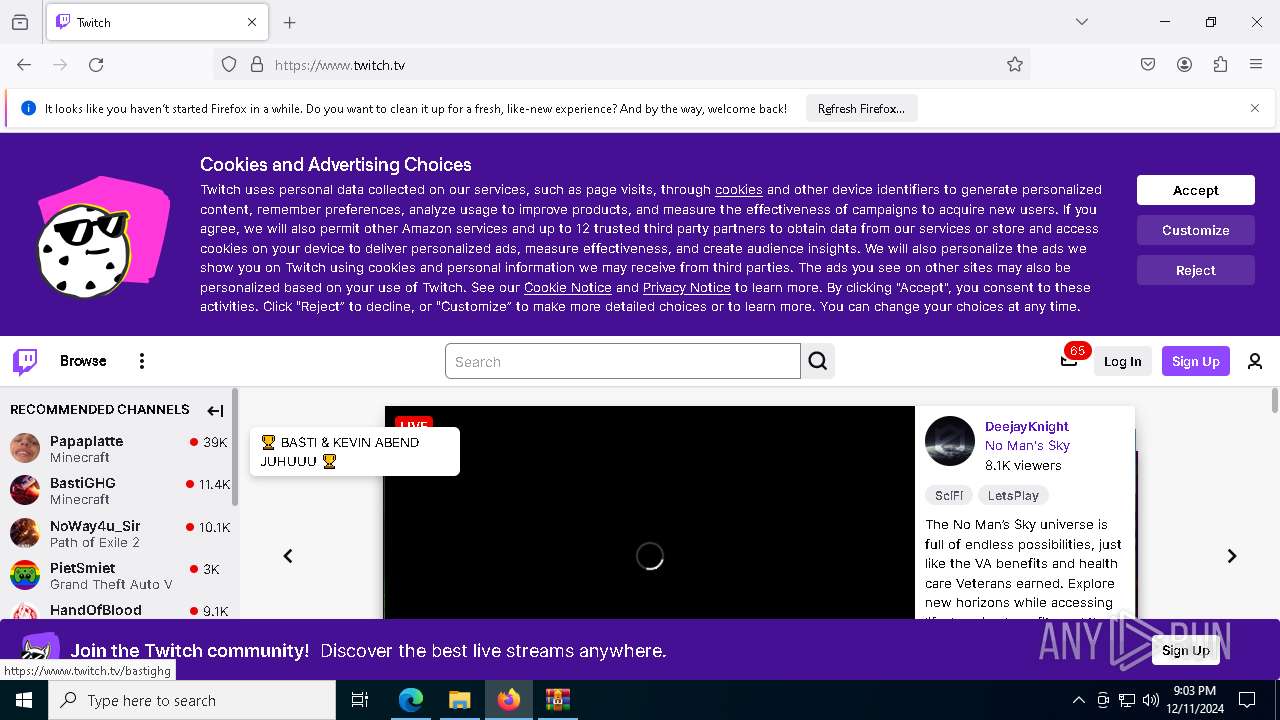Close the Twitch browser tab

252,22
